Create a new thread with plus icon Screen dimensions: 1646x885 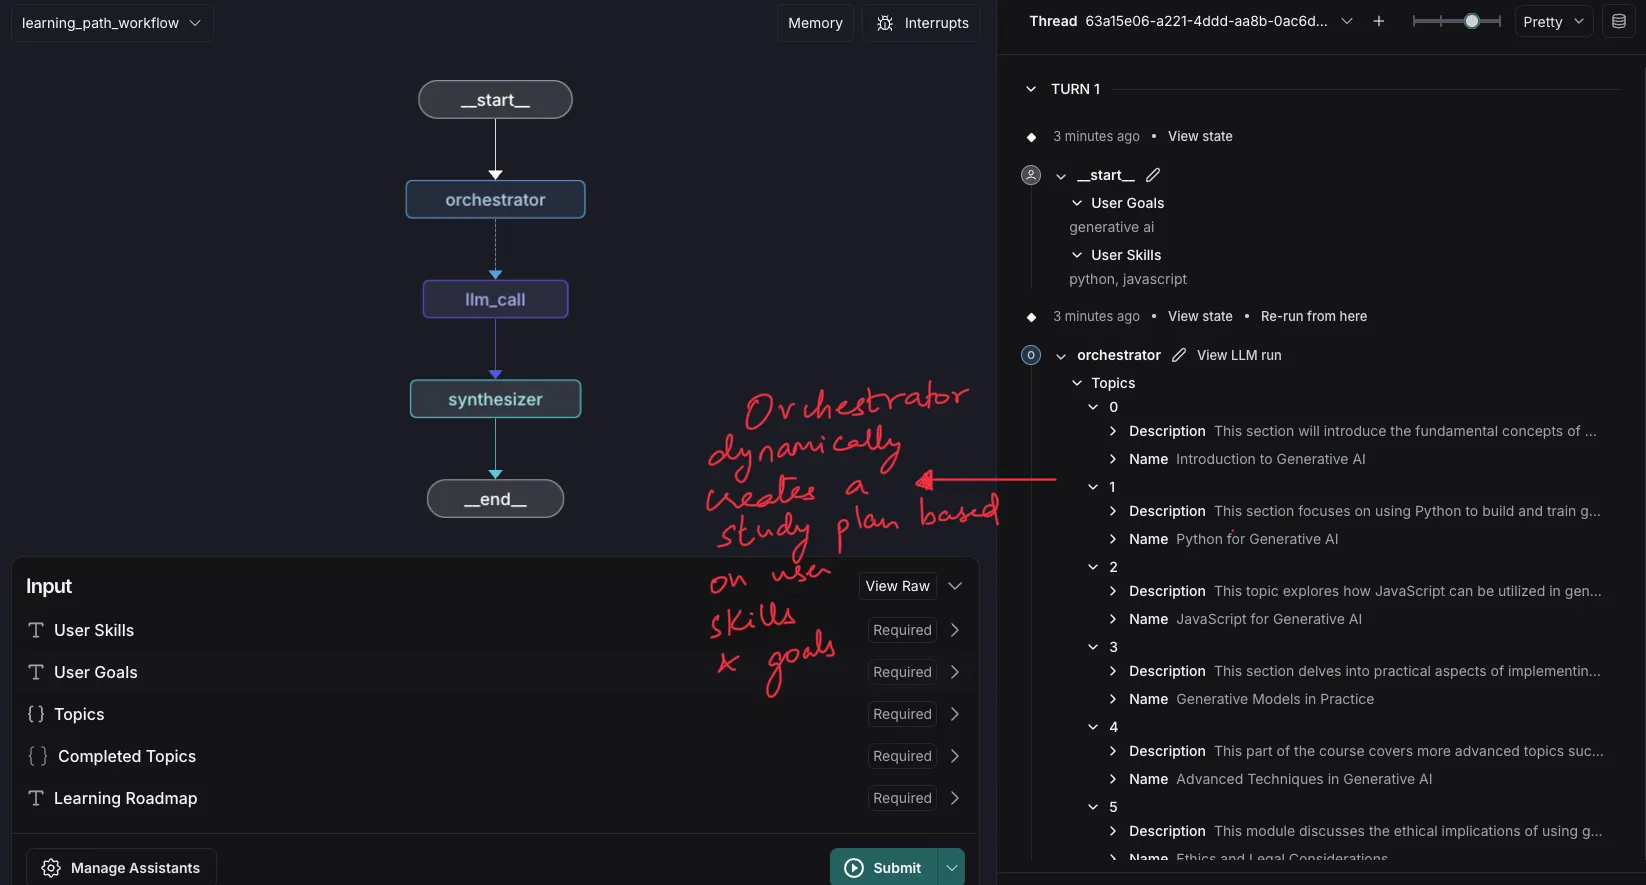coord(1379,21)
